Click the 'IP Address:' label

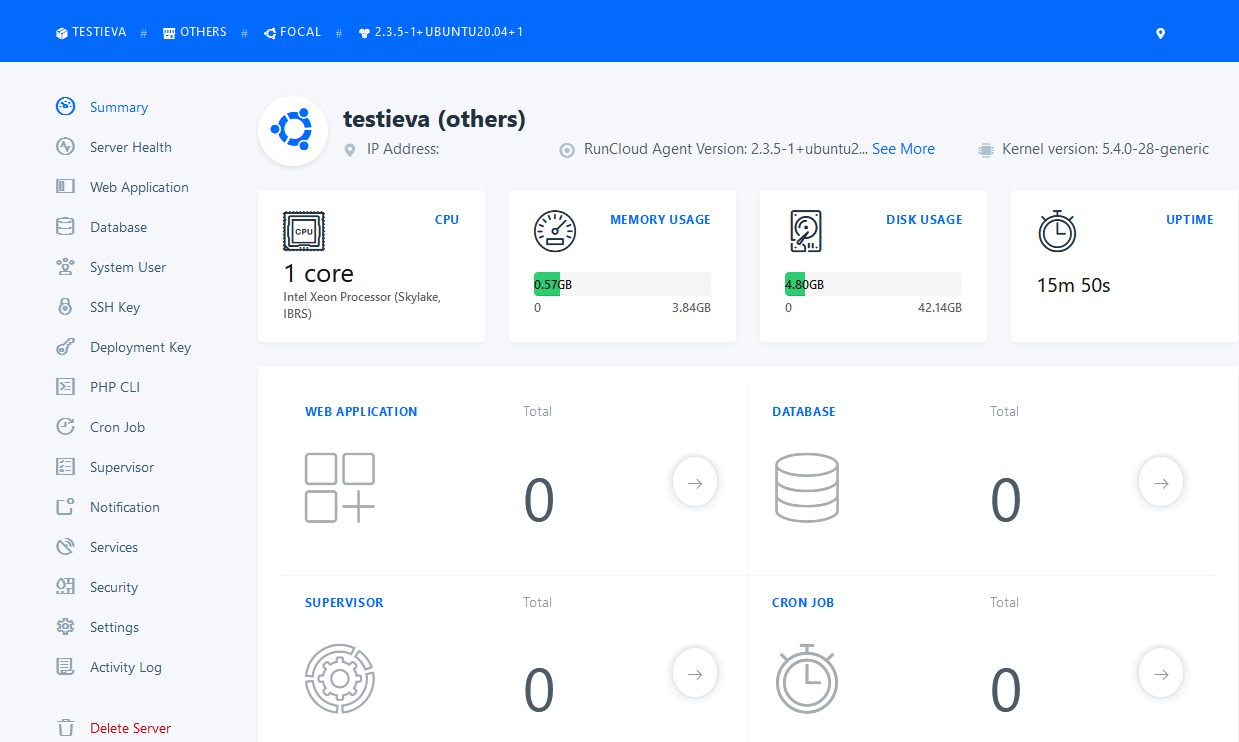[403, 149]
